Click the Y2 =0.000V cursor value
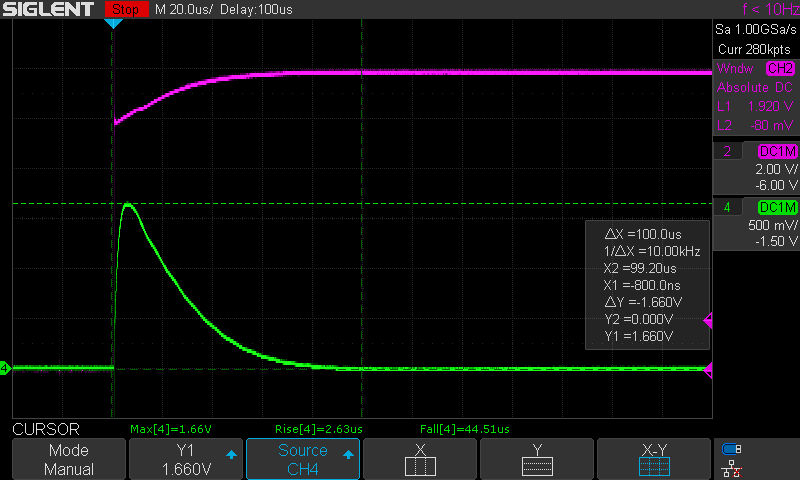Screen dimensions: 800x480 pyautogui.click(x=639, y=319)
